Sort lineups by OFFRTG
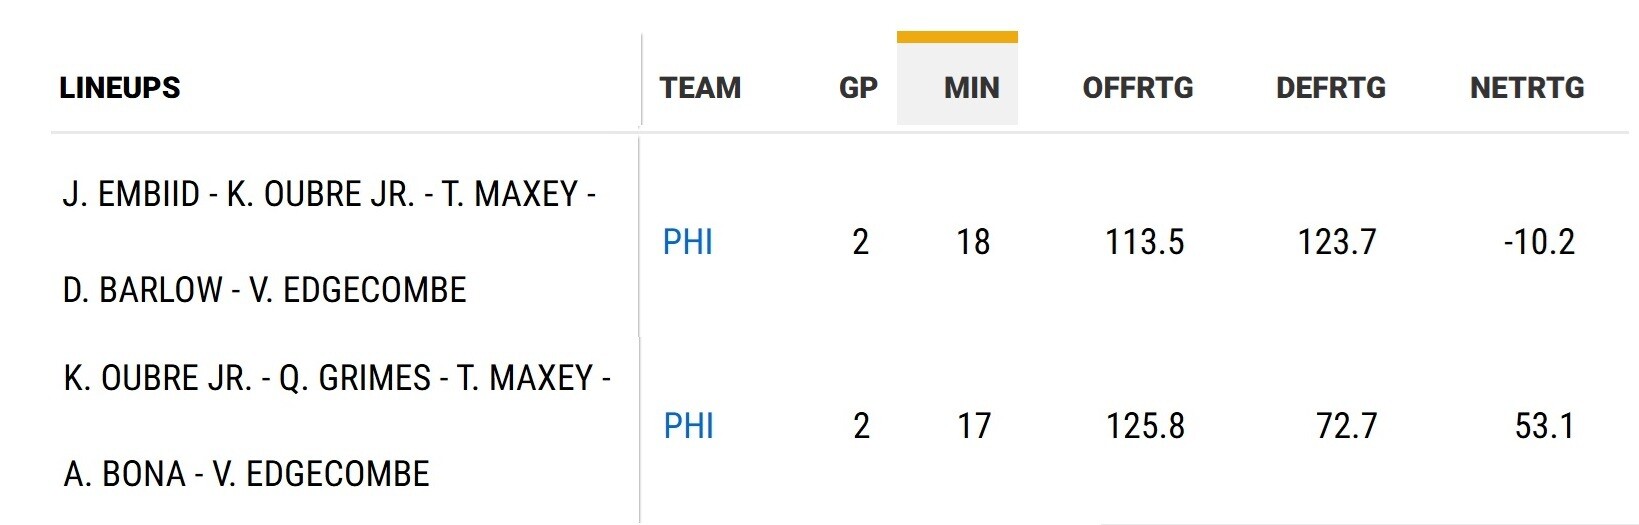Viewport: 1639px width, 525px height. pos(1138,88)
